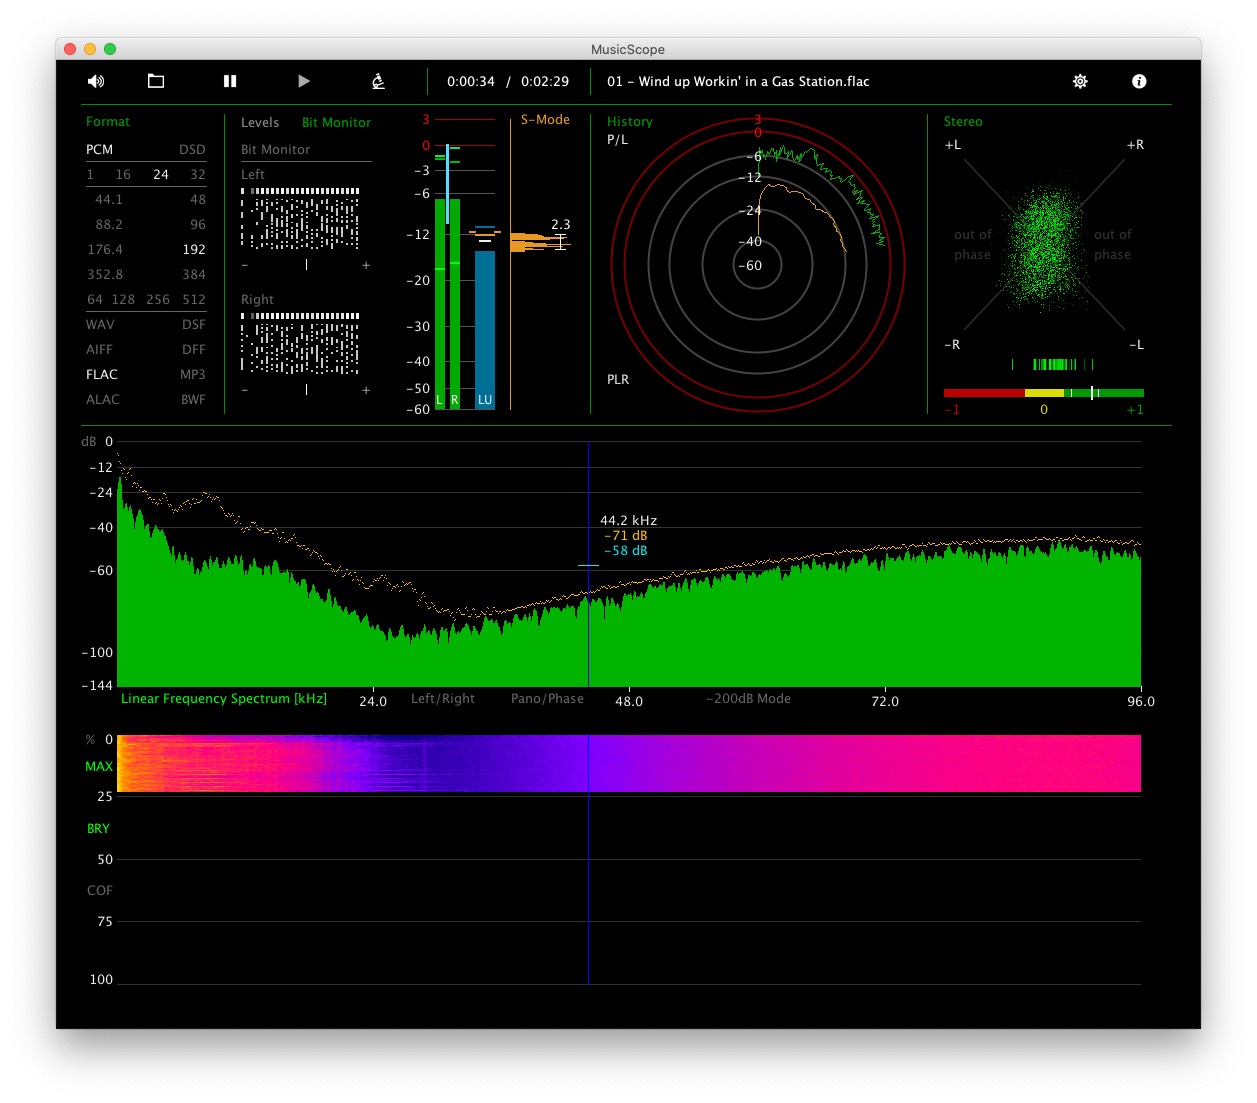The width and height of the screenshot is (1257, 1103).
Task: Select Linear Frequency Spectrum [kHz] mode
Action: (224, 698)
